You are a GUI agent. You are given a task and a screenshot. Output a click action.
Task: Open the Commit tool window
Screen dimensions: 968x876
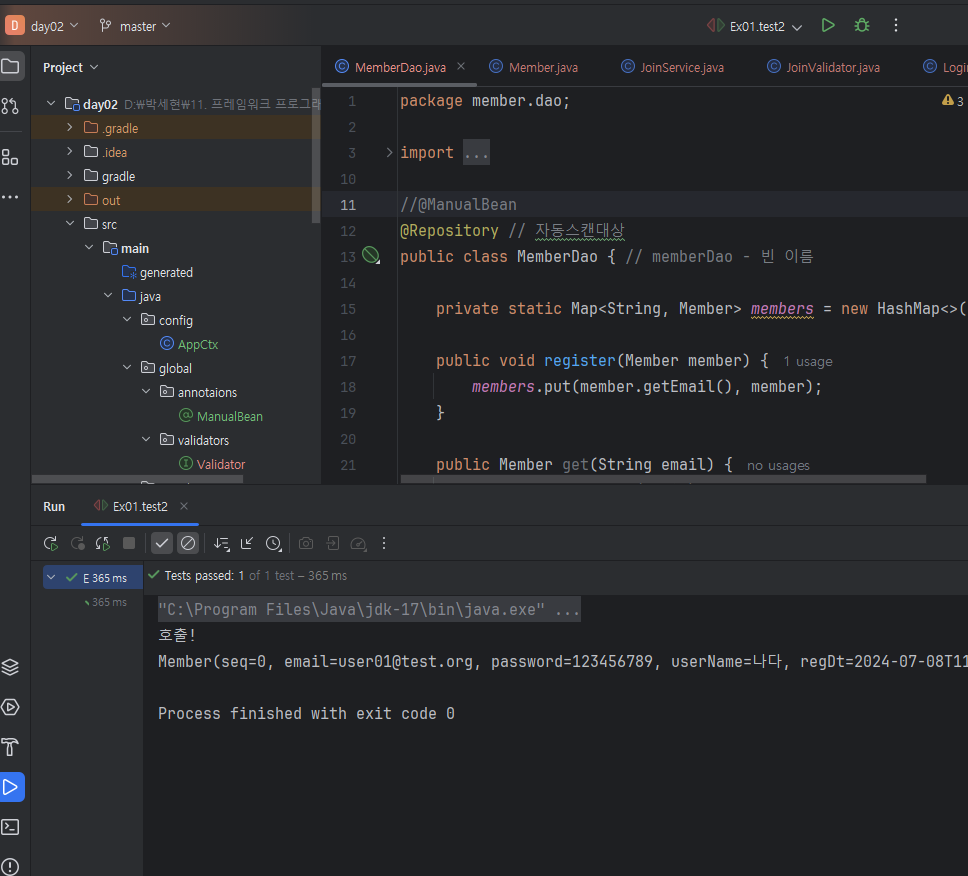pyautogui.click(x=11, y=106)
